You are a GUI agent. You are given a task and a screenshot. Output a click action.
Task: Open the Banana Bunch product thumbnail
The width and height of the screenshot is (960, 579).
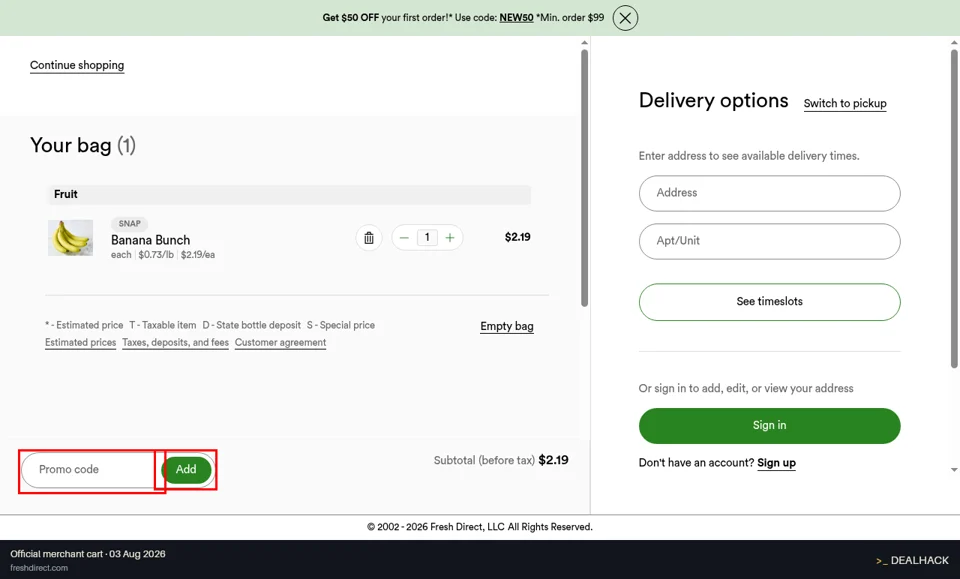[x=70, y=237]
